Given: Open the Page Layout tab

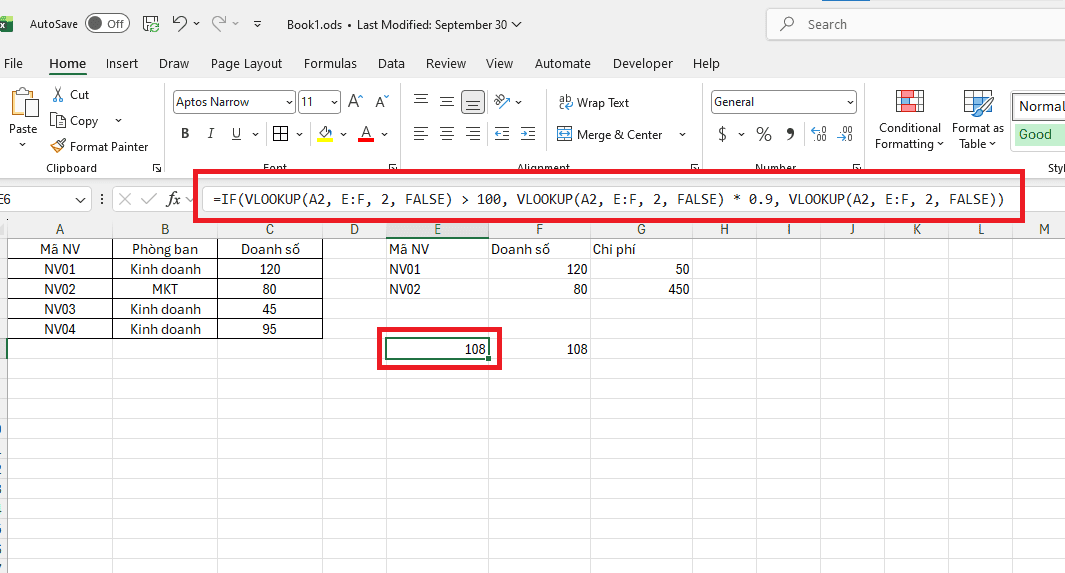Looking at the screenshot, I should click(x=246, y=63).
